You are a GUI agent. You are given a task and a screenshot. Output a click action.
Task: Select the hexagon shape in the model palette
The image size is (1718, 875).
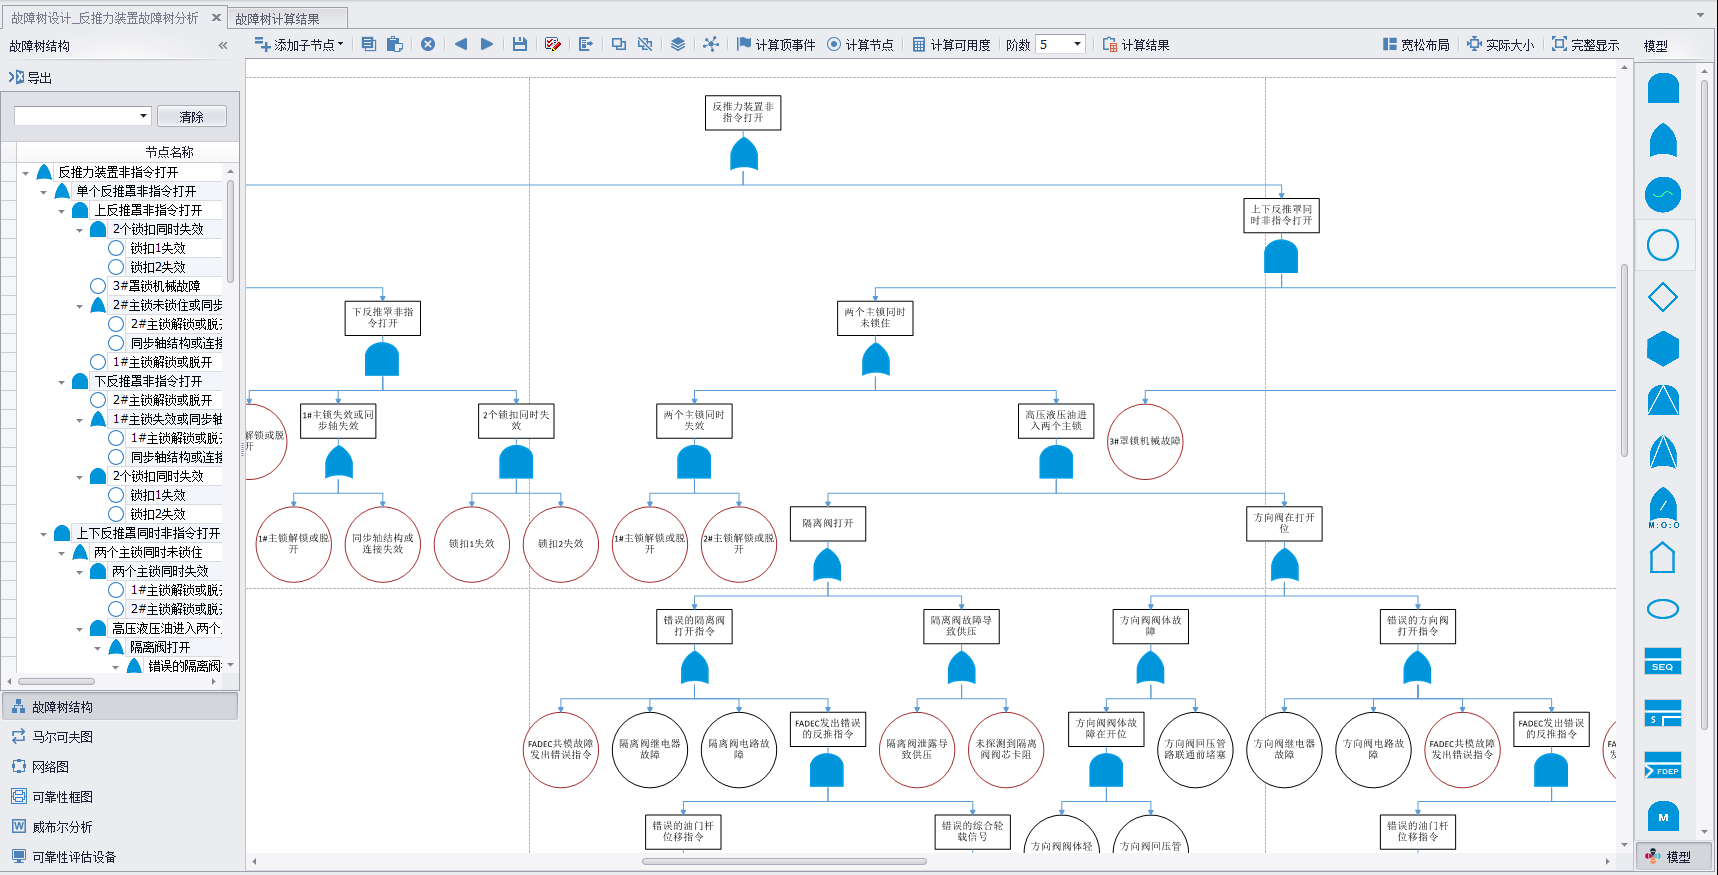pyautogui.click(x=1662, y=349)
